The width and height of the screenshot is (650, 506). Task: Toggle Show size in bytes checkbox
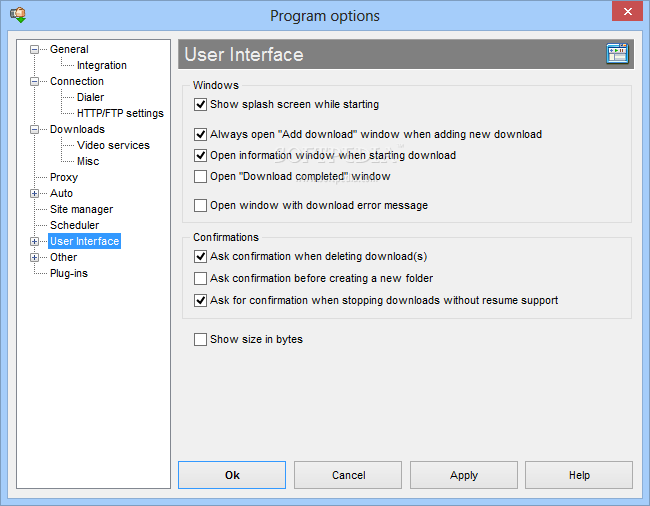coord(200,339)
